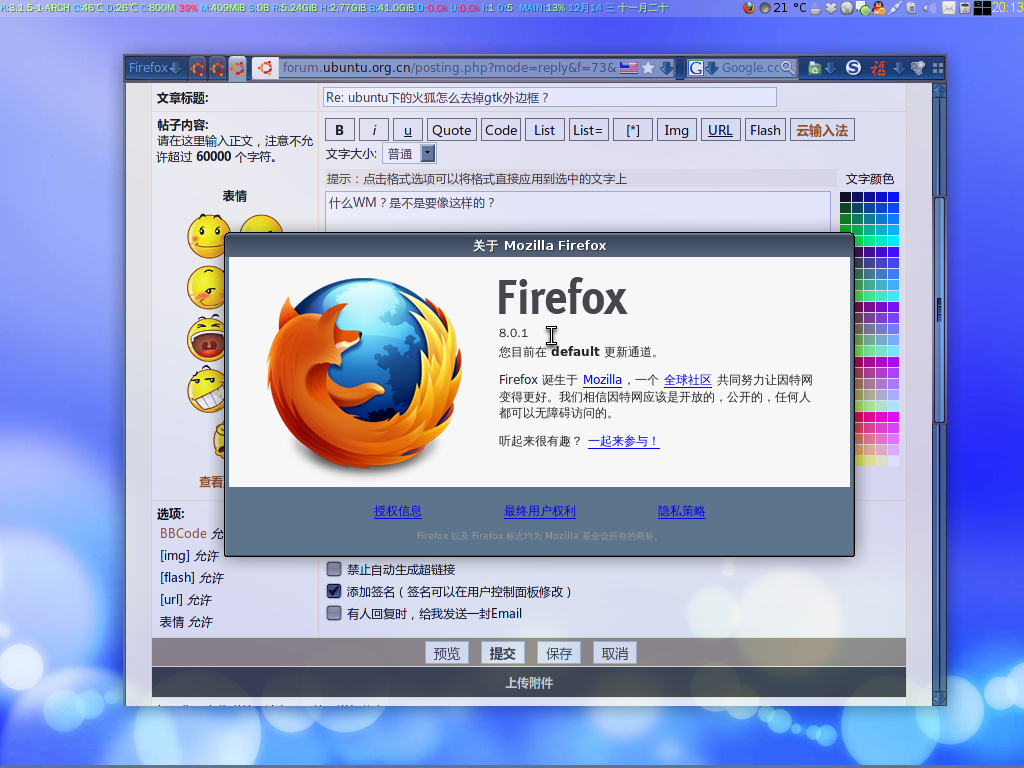
Task: Open the 授权信息 link
Action: coord(398,511)
